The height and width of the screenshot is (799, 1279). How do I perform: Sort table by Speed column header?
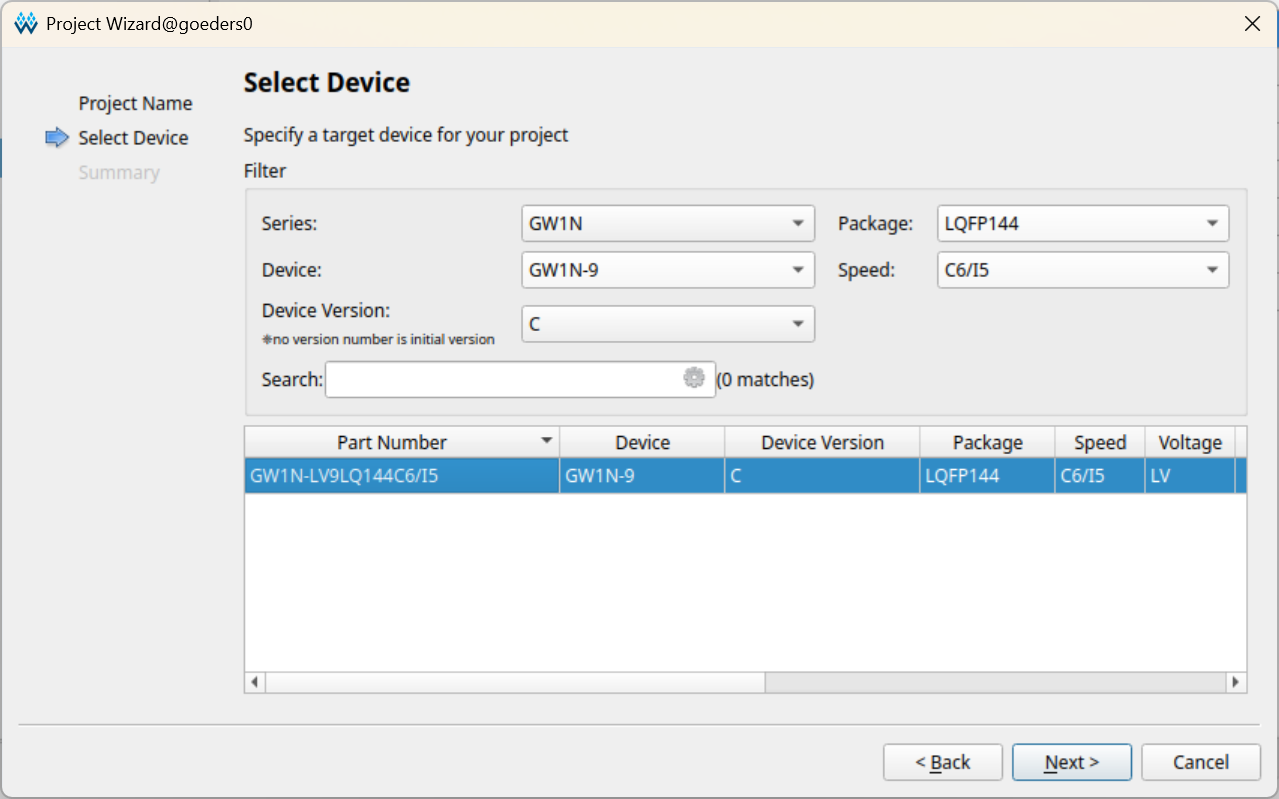[1100, 442]
